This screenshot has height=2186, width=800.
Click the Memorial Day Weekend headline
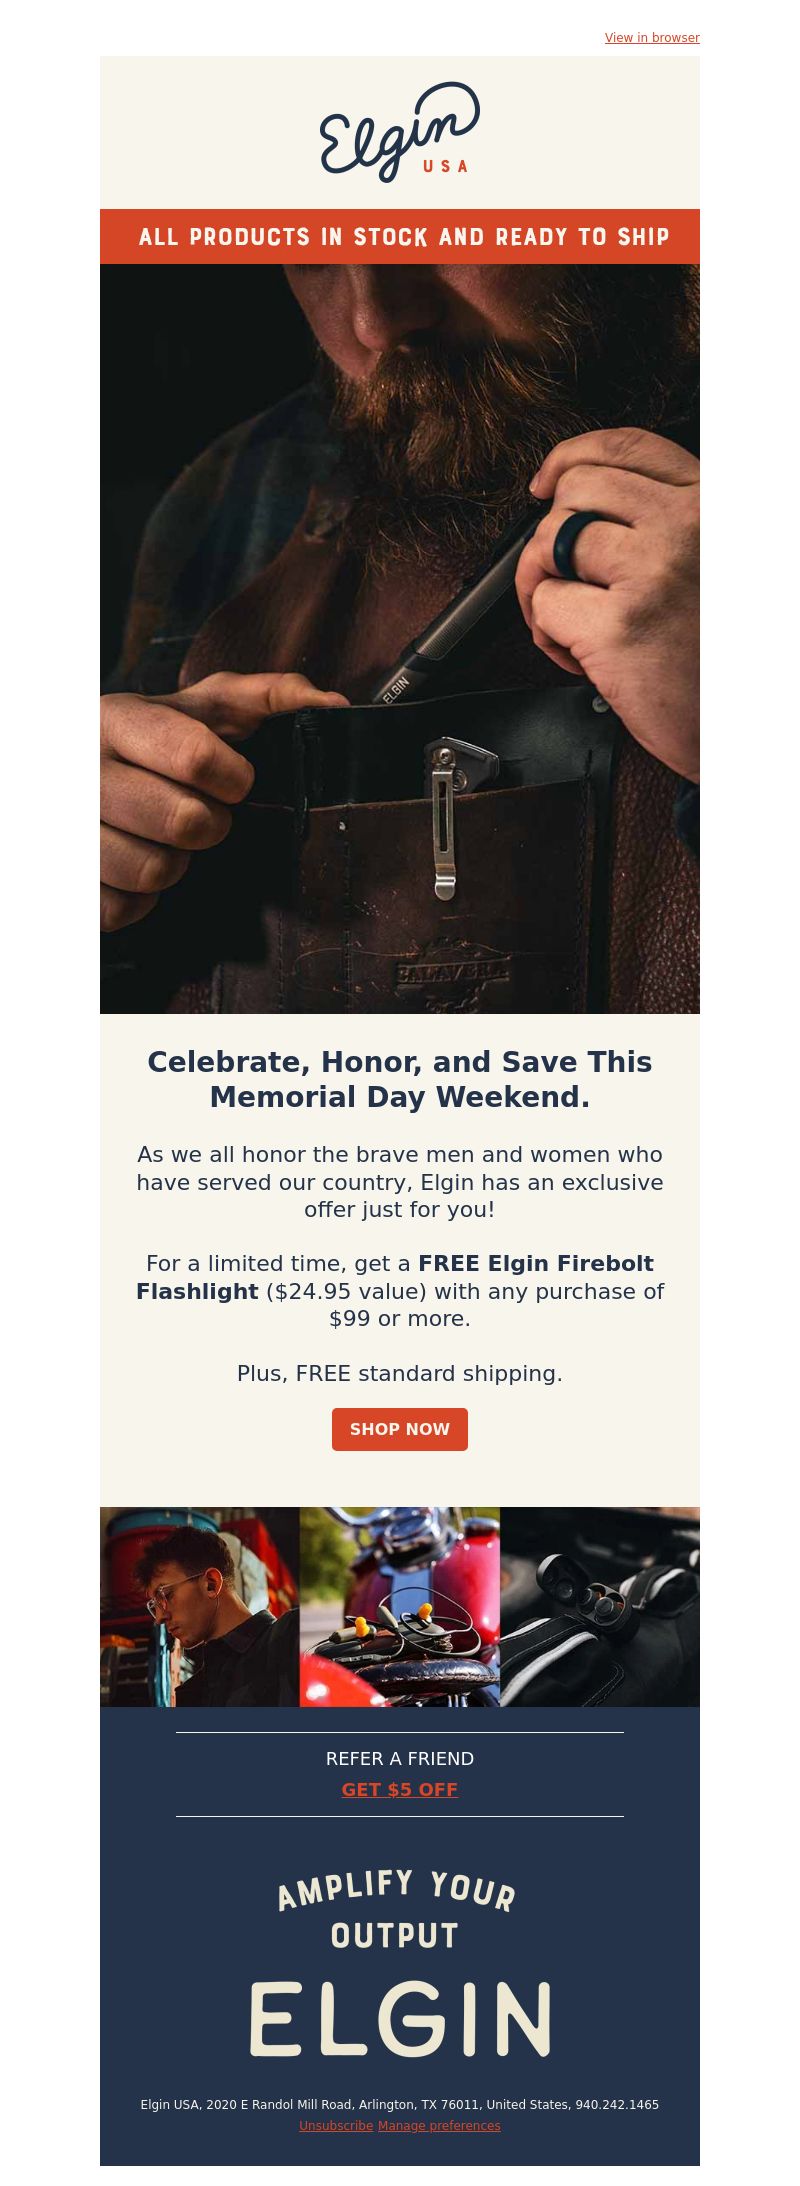[x=400, y=1079]
